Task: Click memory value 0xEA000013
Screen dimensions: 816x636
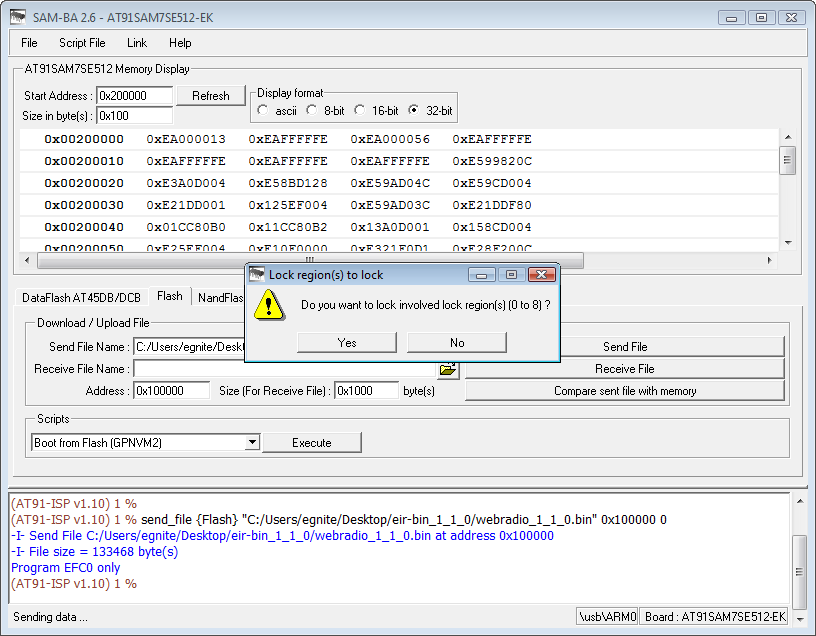Action: [x=186, y=139]
